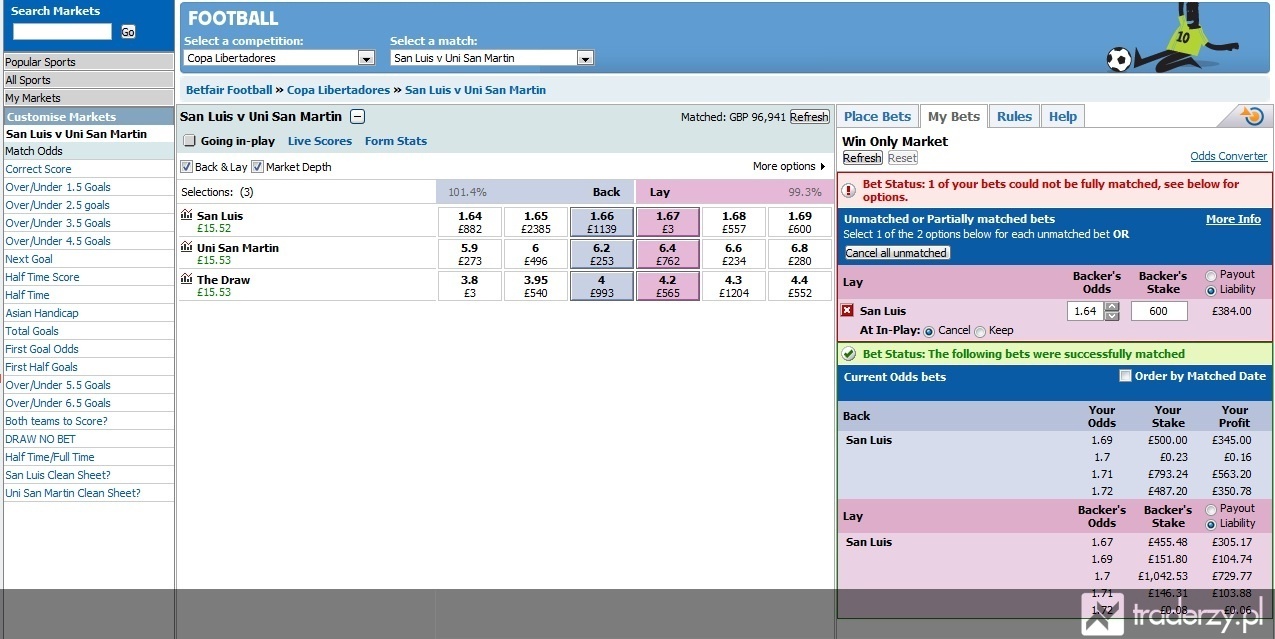Click Refresh under Win Only Market
This screenshot has height=639, width=1275.
pos(862,158)
